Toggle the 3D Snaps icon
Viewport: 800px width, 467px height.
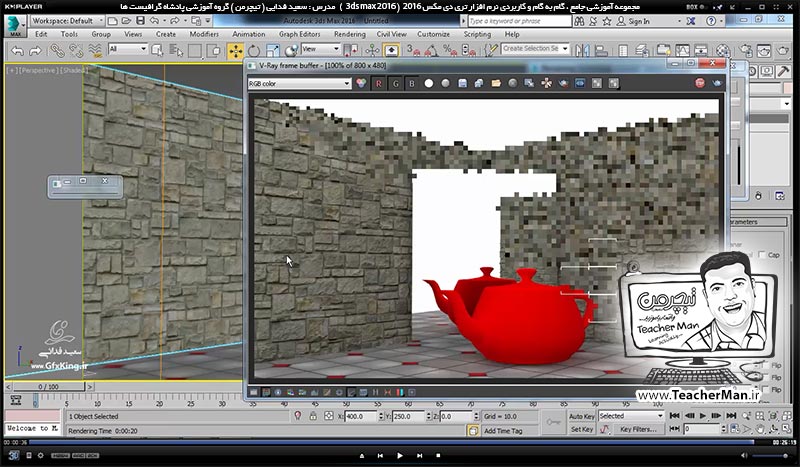(412, 50)
